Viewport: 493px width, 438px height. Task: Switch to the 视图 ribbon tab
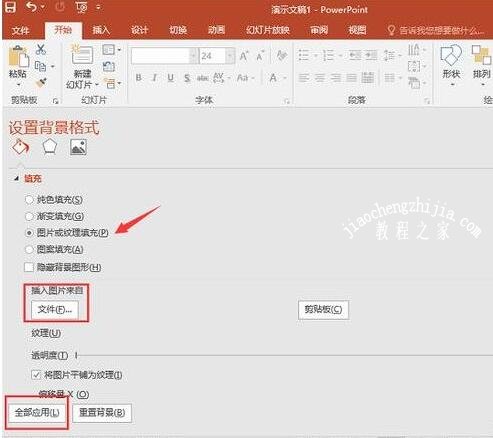point(357,30)
